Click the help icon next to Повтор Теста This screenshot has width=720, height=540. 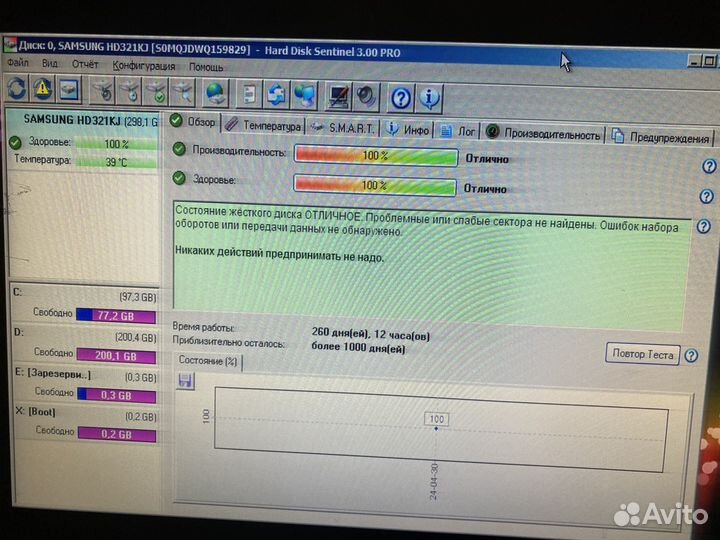(691, 355)
